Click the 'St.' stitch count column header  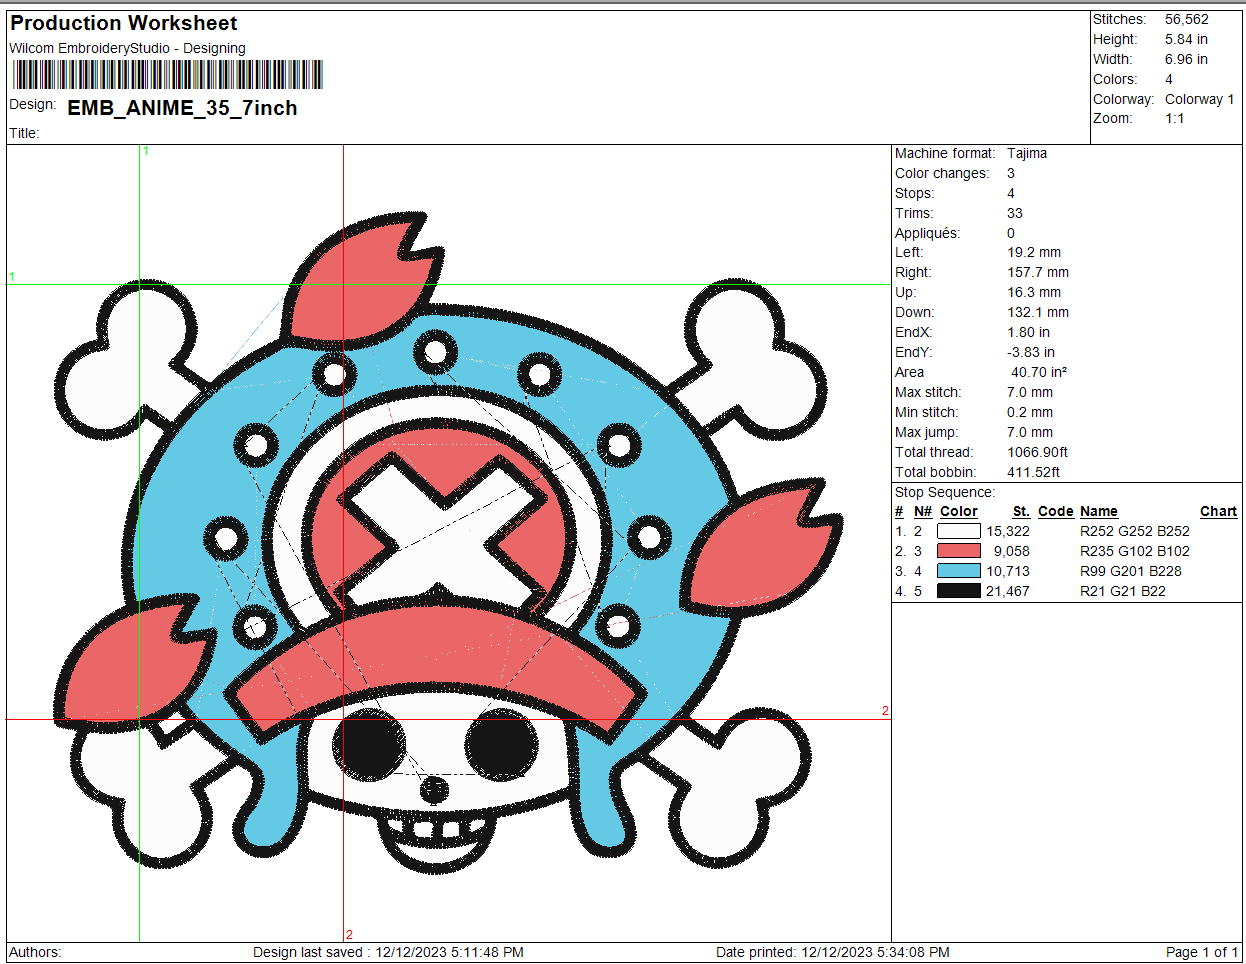tap(1020, 511)
